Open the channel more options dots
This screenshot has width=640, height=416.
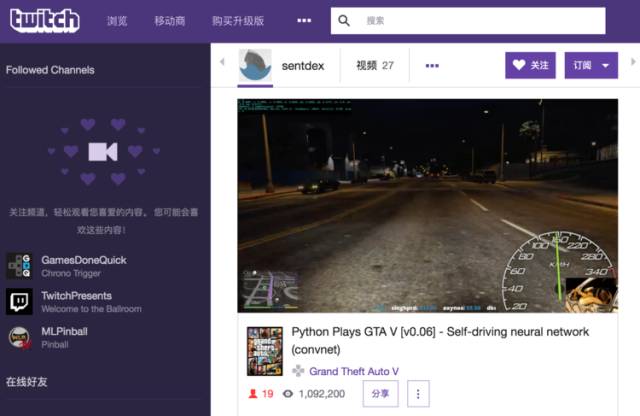pos(432,65)
